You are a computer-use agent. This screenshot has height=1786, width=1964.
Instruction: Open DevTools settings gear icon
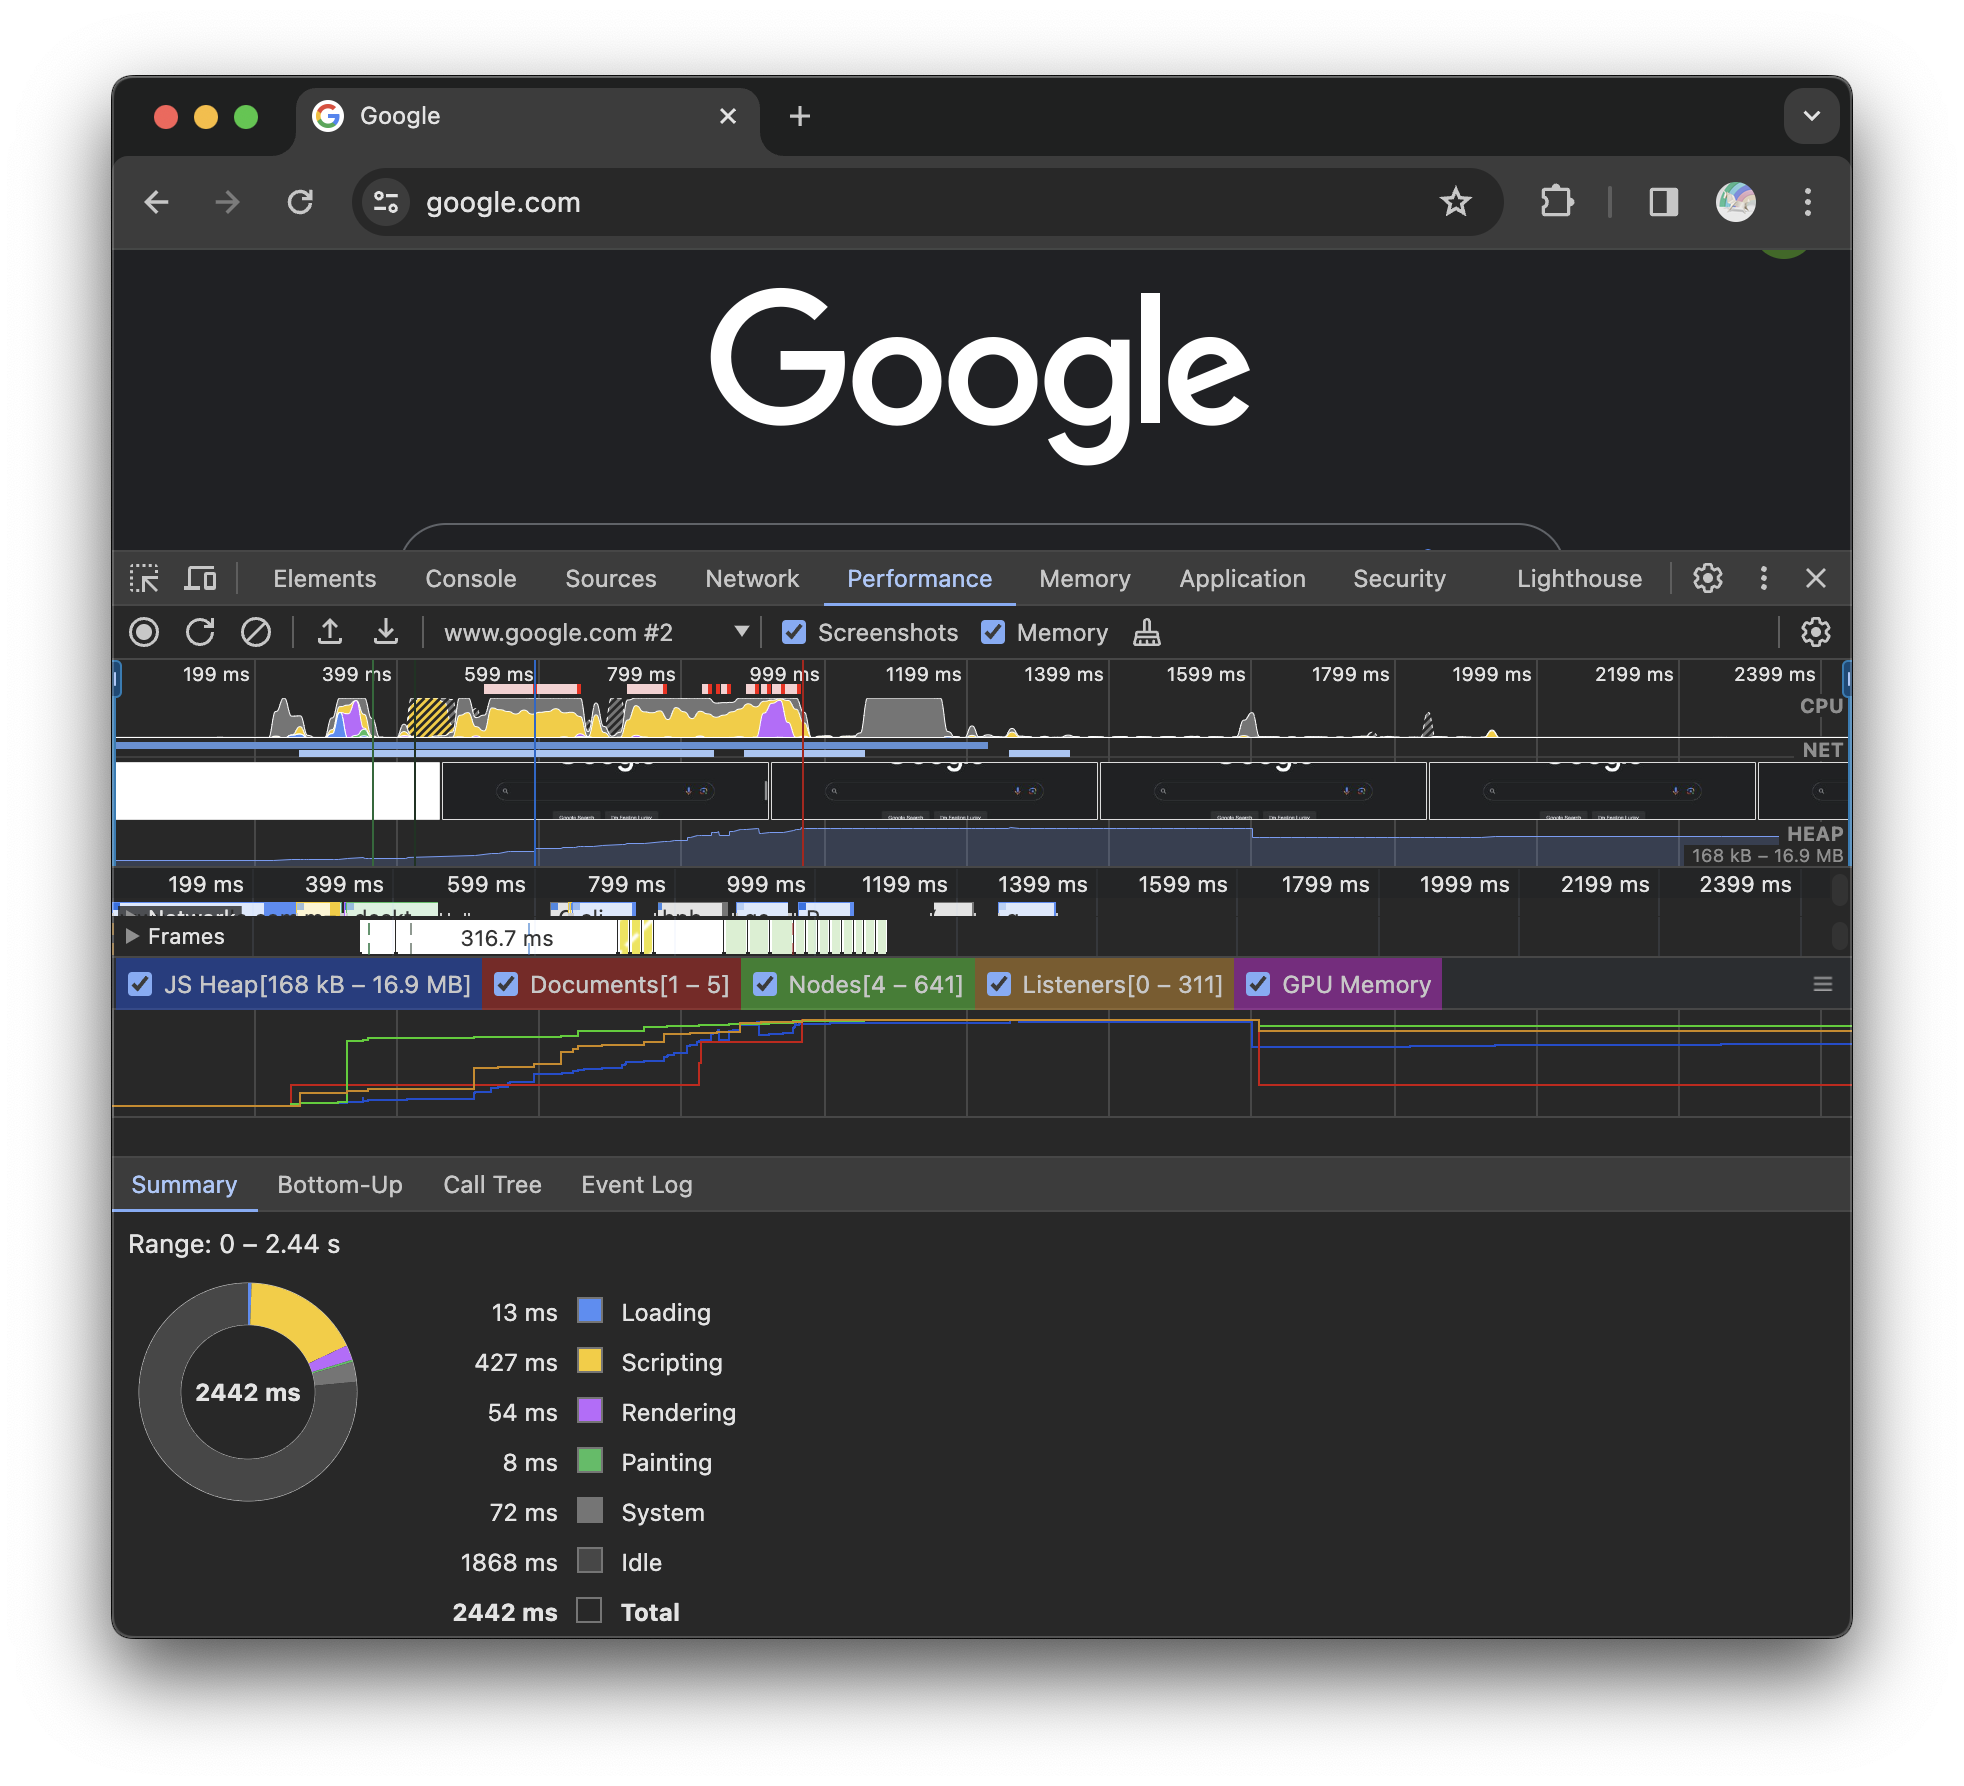1708,578
